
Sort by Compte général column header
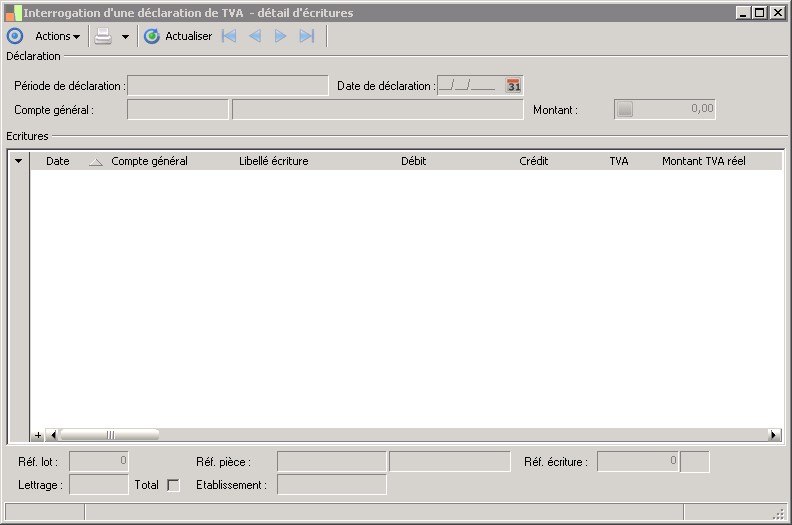[150, 161]
